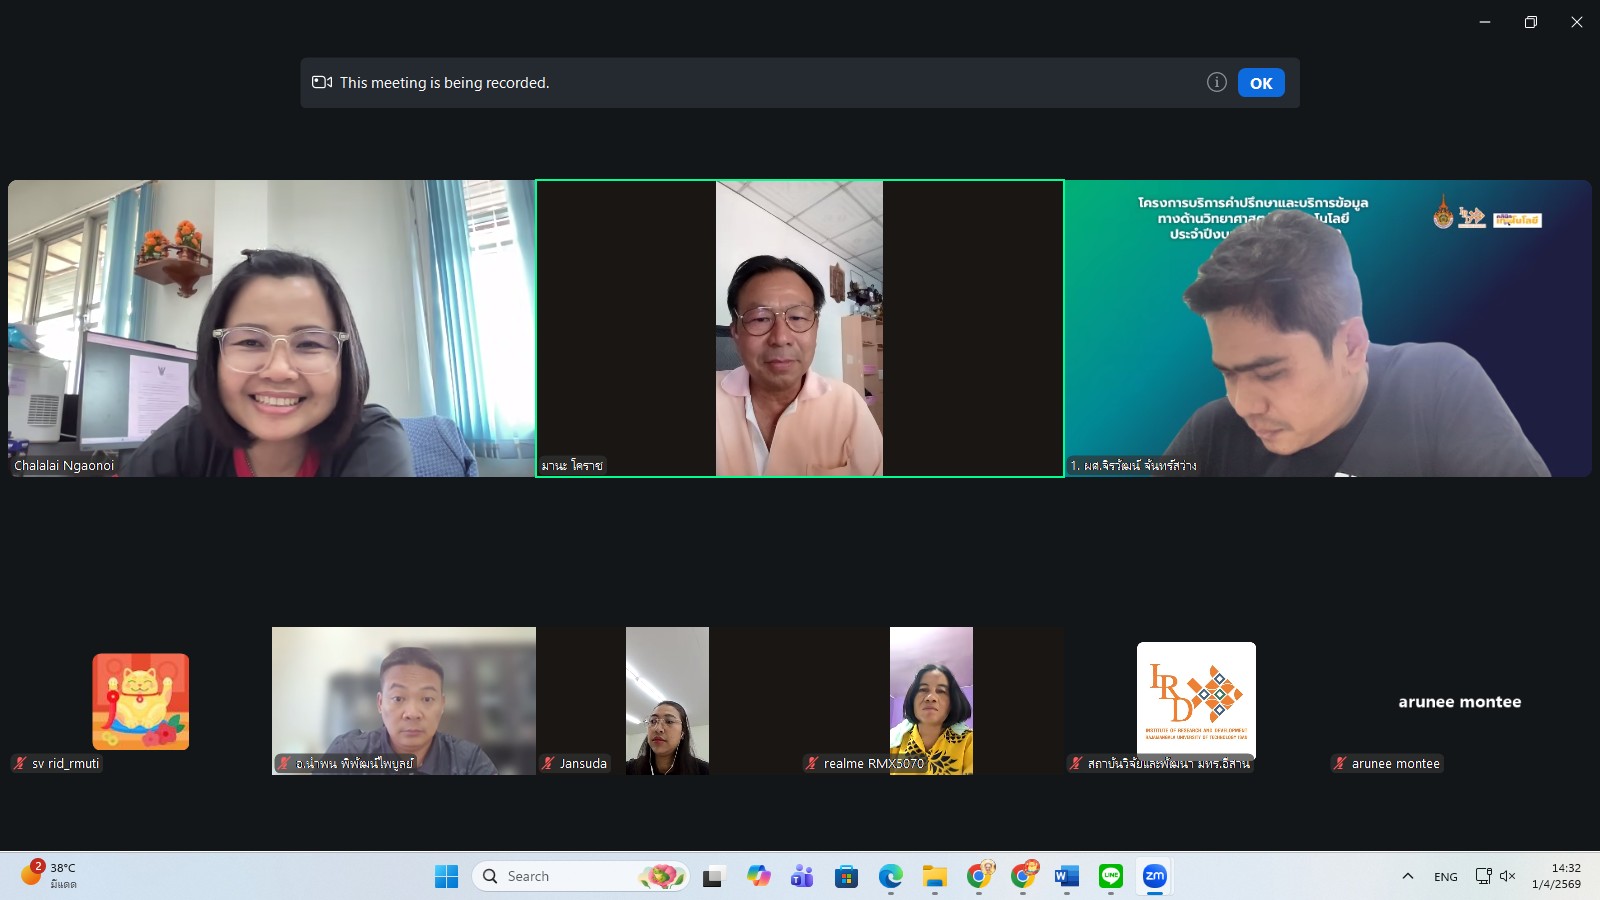
Task: Open Microsoft Teams from the taskbar
Action: (802, 877)
